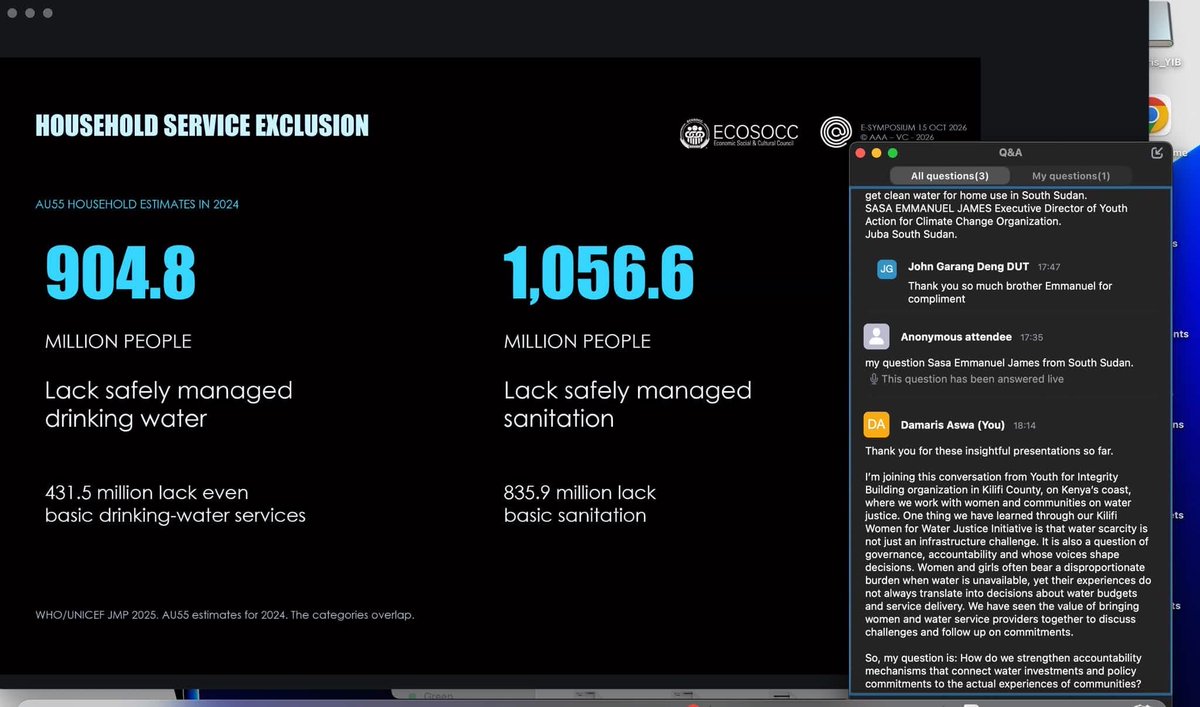Image resolution: width=1200 pixels, height=707 pixels.
Task: Switch to the All questions(3) tab
Action: coord(949,176)
